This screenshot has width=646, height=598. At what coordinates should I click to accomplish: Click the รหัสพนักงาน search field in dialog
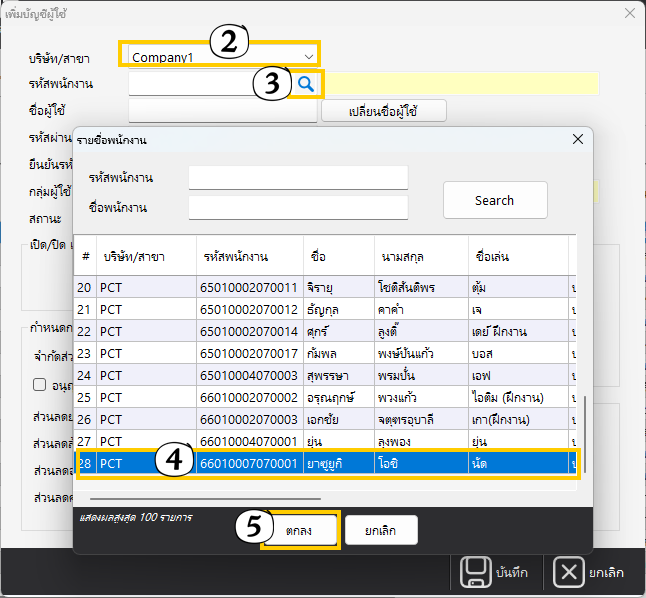pyautogui.click(x=298, y=177)
